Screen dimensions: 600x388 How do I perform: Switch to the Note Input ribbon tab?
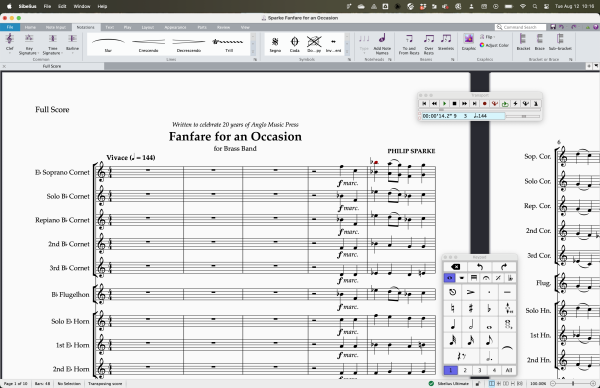click(x=56, y=27)
